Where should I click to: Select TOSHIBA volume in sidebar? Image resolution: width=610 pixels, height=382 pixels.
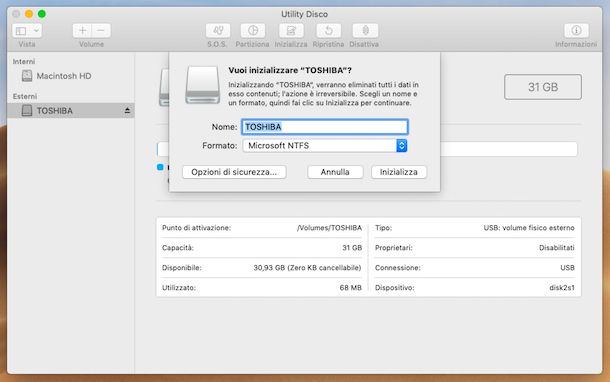(x=71, y=111)
